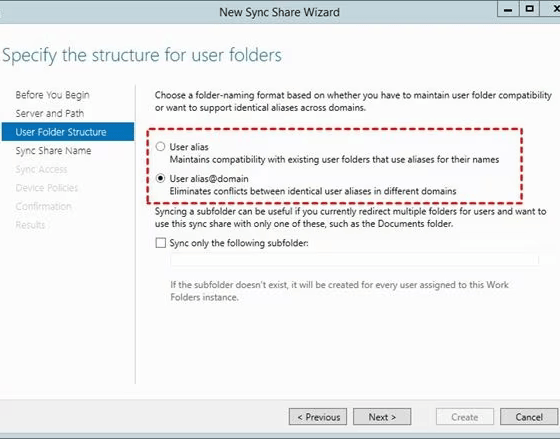This screenshot has height=439, width=560.
Task: Go to the Before You Begin step
Action: [x=52, y=95]
